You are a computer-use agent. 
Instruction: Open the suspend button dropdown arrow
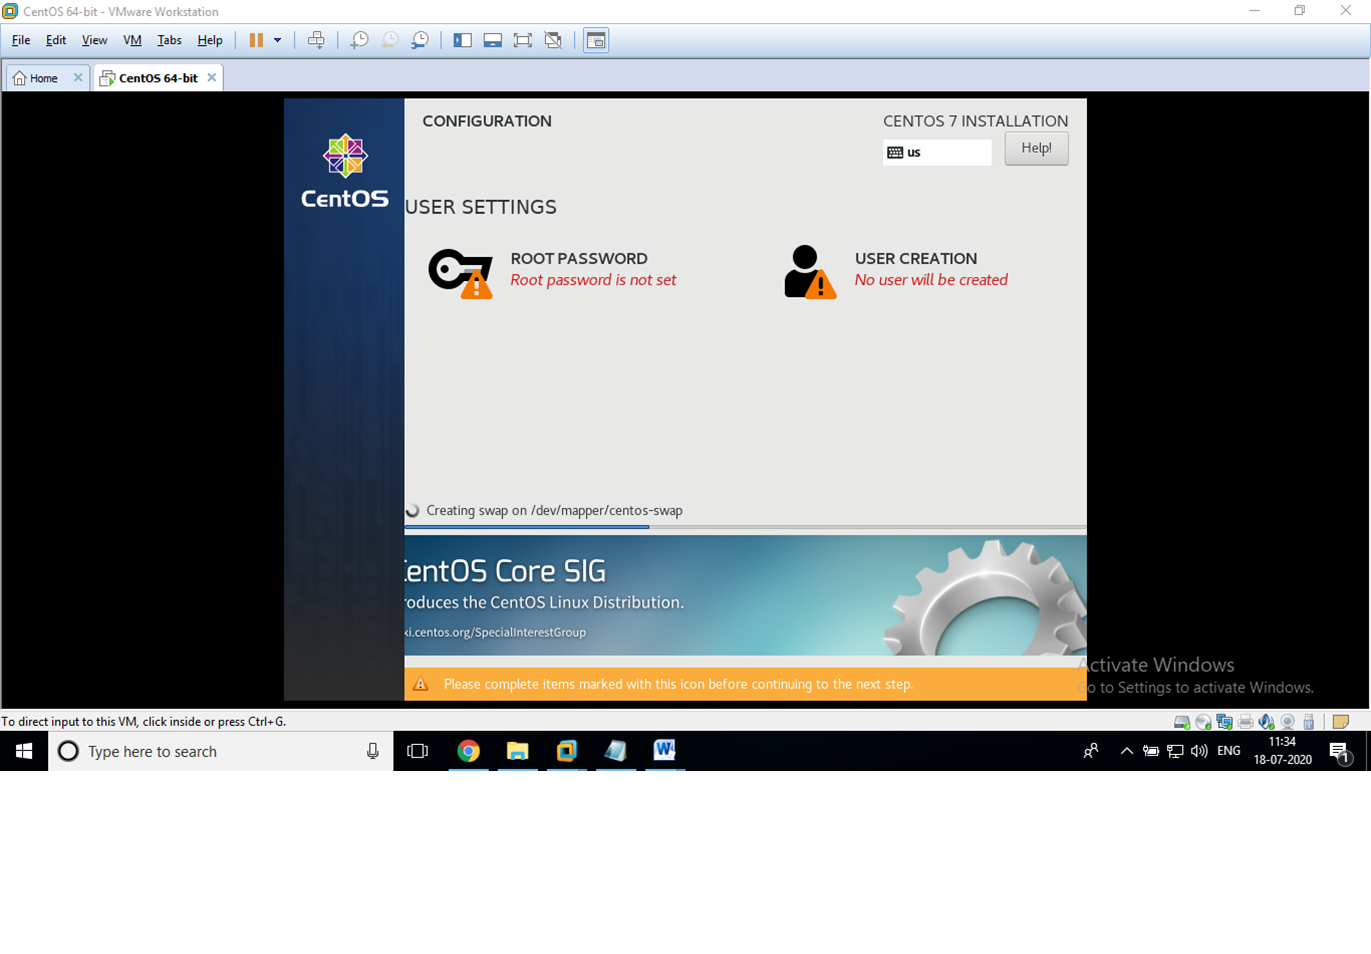click(277, 40)
